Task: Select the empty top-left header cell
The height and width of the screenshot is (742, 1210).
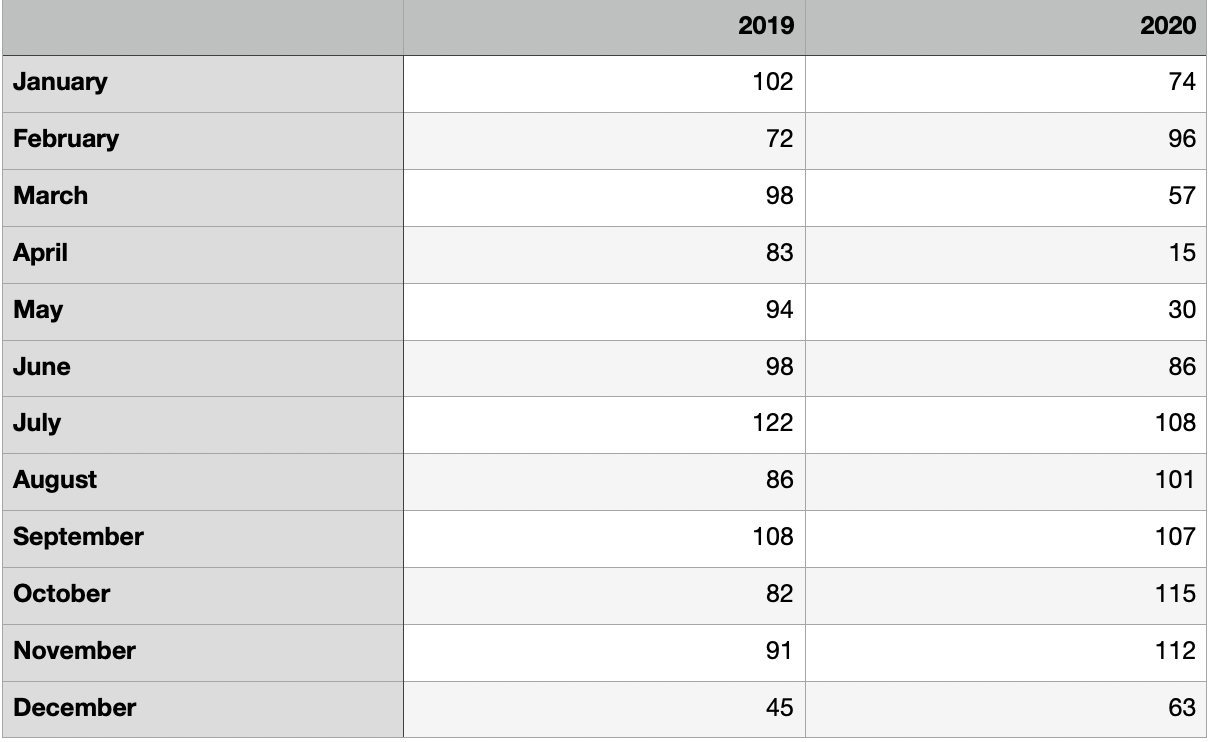Action: [202, 27]
